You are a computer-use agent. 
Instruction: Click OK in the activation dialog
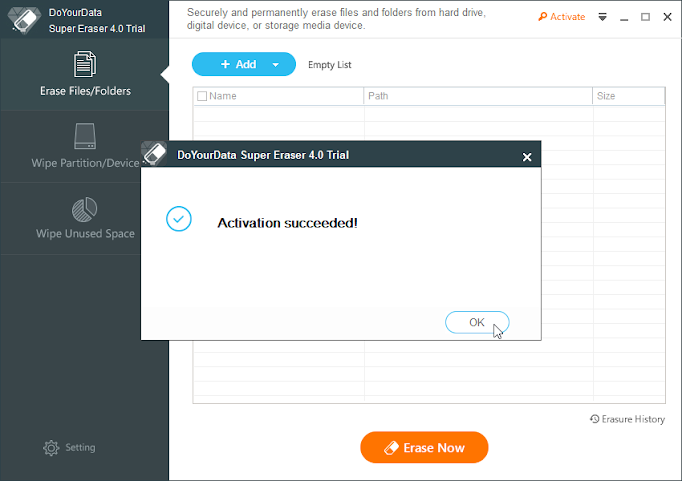[x=477, y=322]
